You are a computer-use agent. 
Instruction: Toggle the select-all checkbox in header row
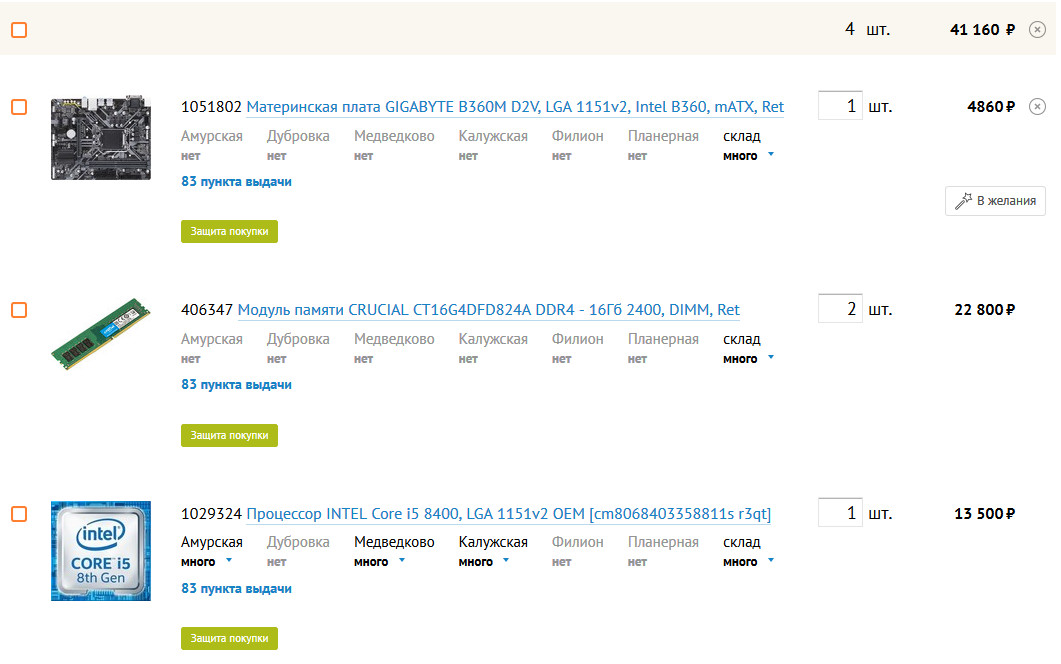19,30
